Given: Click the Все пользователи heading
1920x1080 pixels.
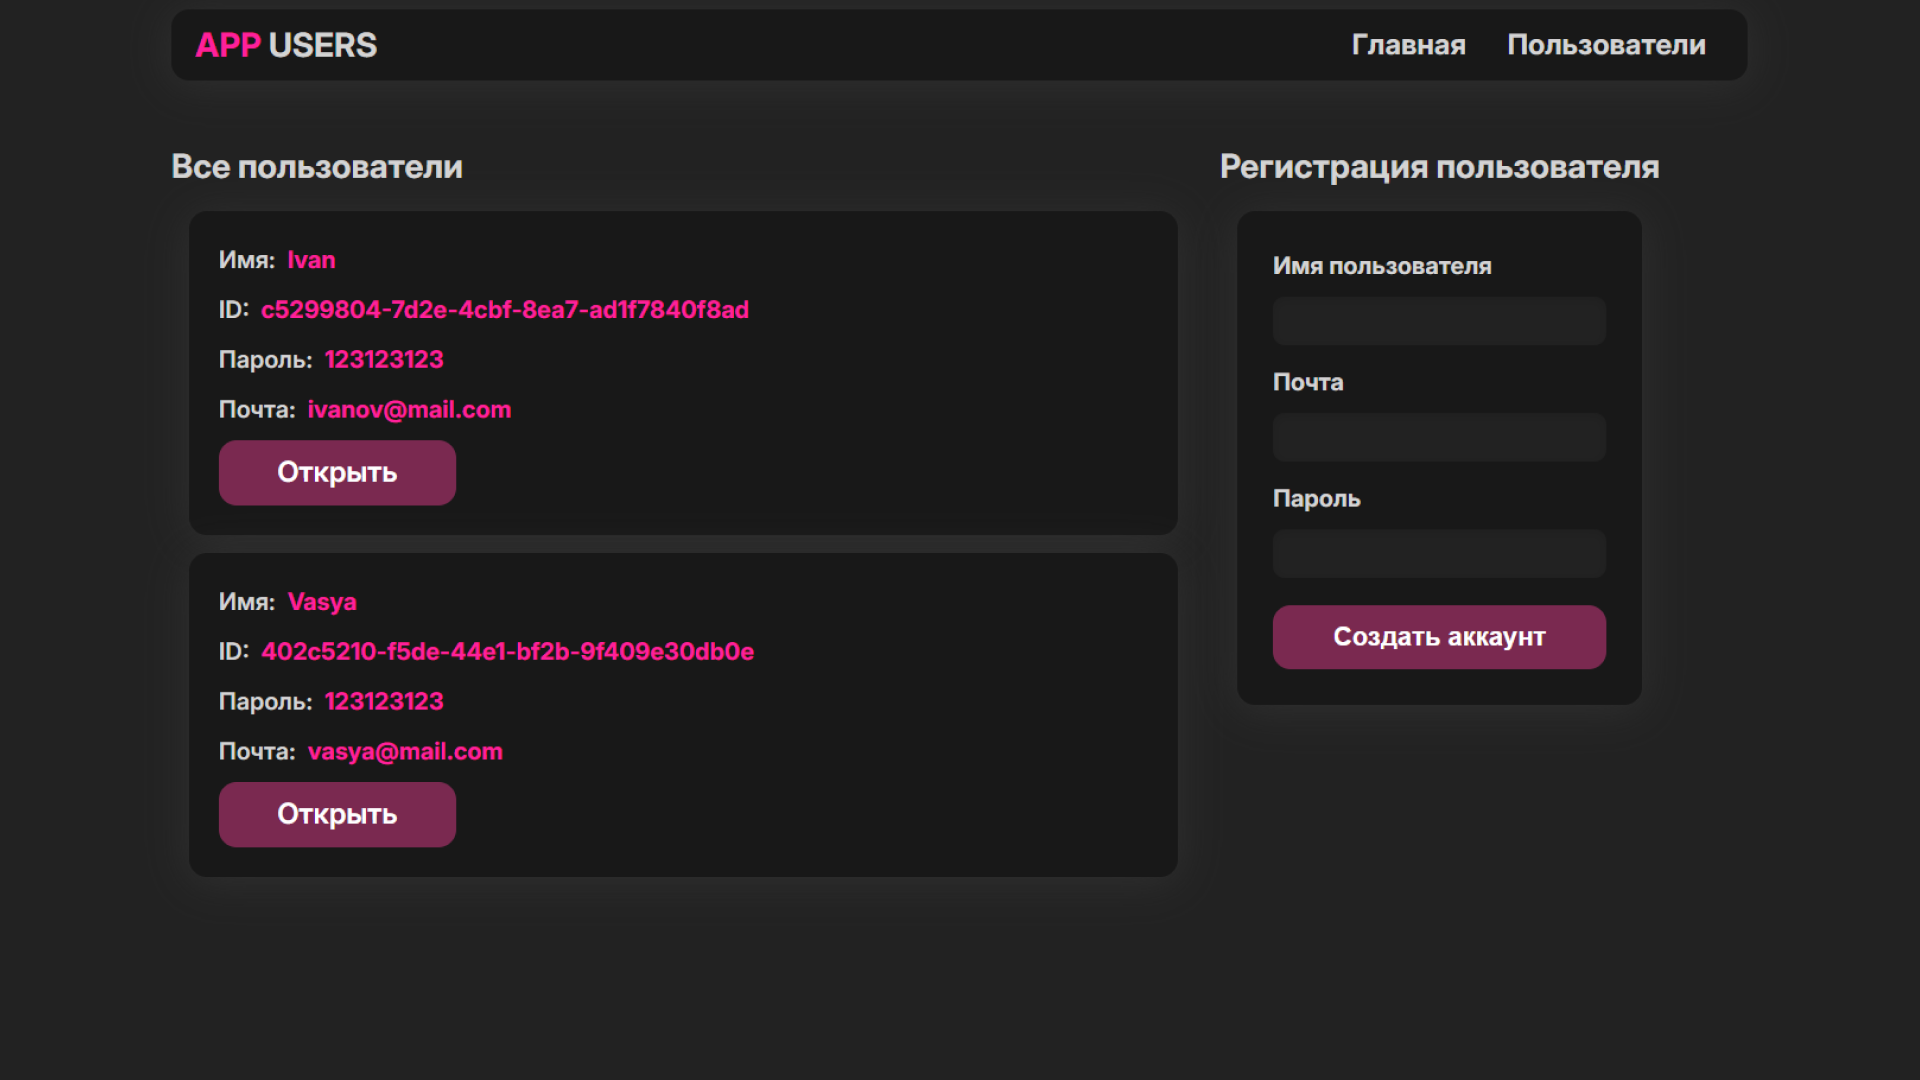Looking at the screenshot, I should 317,167.
